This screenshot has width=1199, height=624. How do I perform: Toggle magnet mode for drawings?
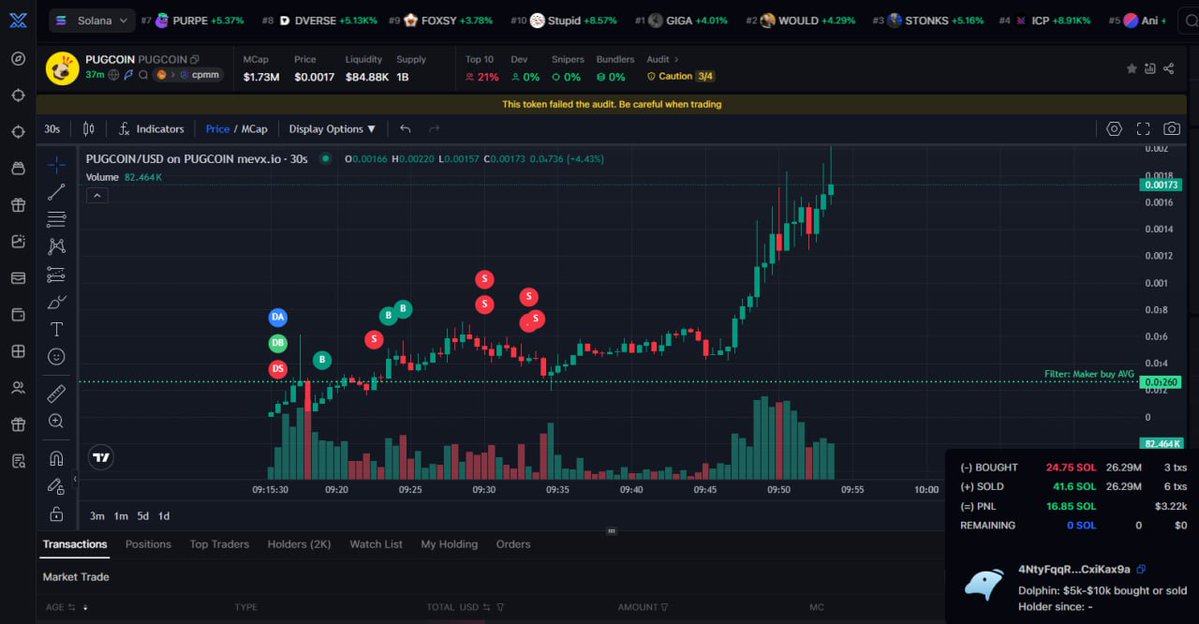coord(57,458)
